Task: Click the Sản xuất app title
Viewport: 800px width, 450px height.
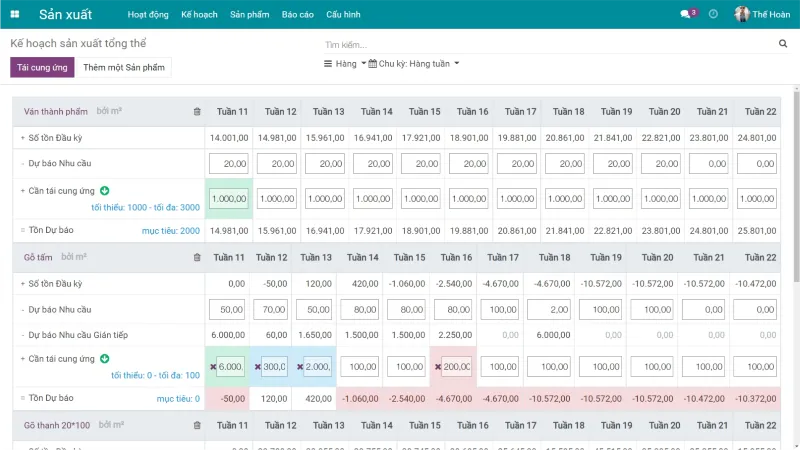Action: 65,14
